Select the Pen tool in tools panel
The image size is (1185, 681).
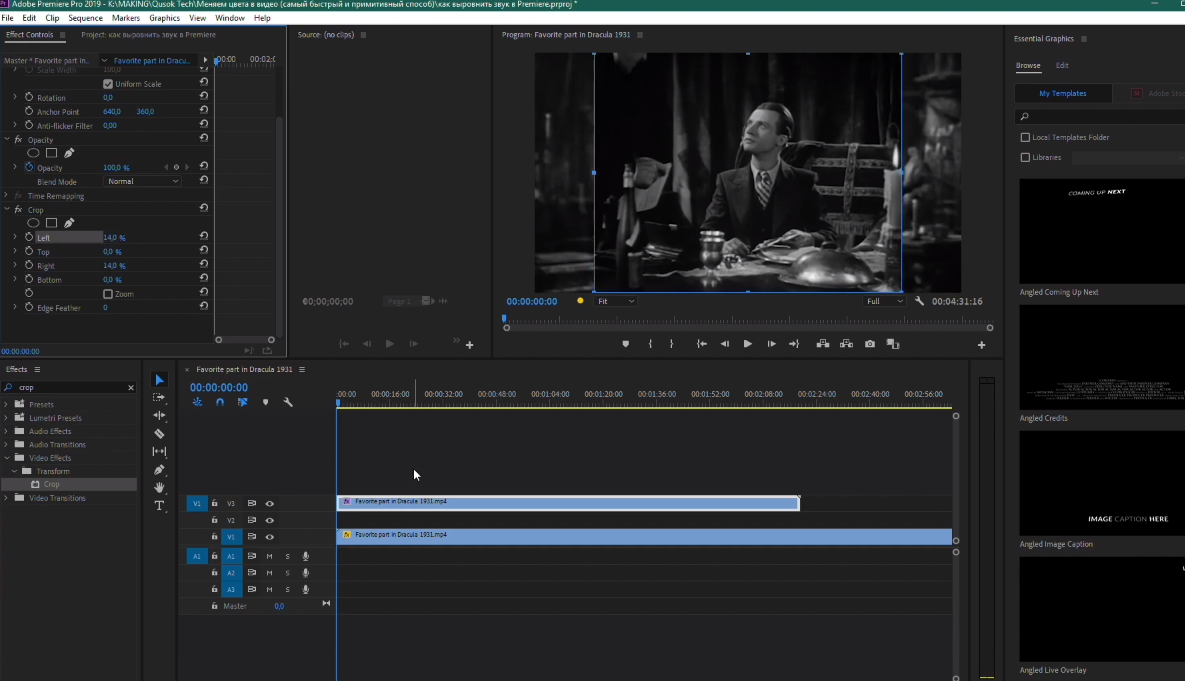(159, 469)
